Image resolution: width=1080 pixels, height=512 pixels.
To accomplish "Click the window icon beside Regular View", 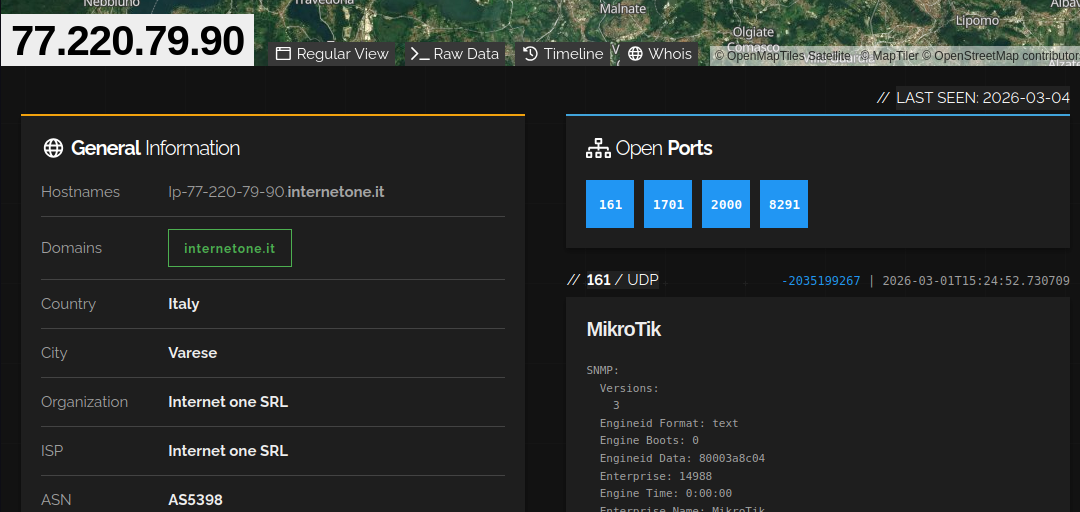I will [x=283, y=54].
